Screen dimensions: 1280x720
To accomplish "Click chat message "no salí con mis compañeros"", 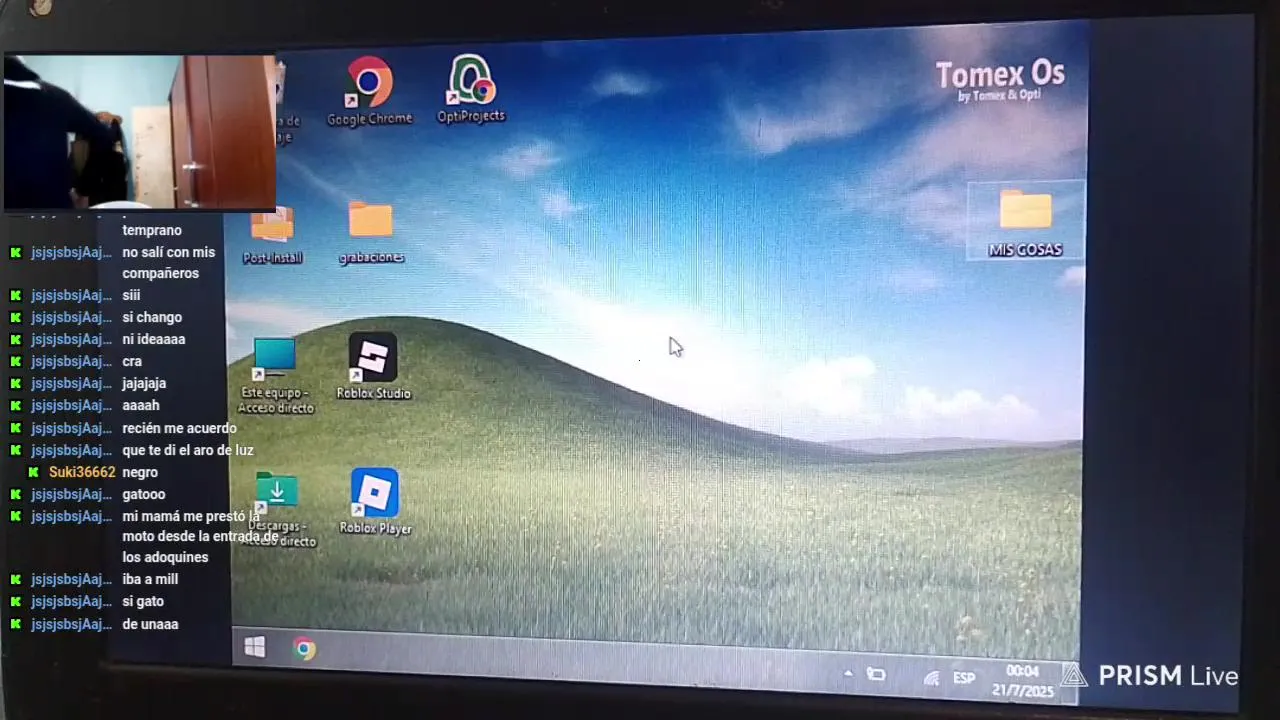I will pos(169,262).
